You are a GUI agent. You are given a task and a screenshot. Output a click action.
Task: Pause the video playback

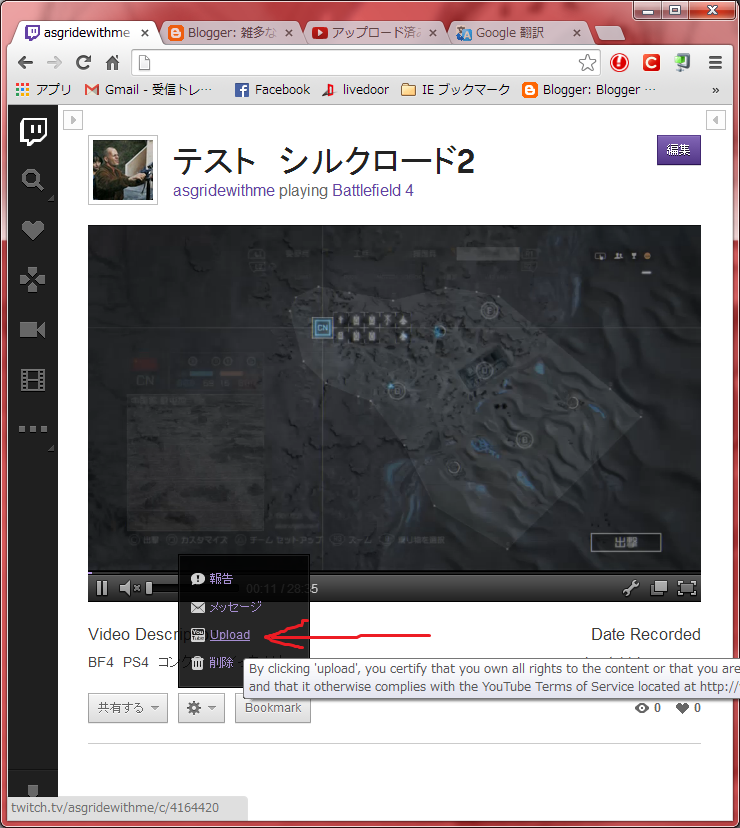point(102,588)
